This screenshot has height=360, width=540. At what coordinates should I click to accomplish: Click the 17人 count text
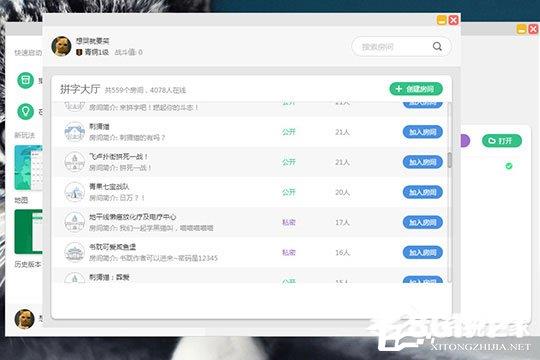(342, 223)
